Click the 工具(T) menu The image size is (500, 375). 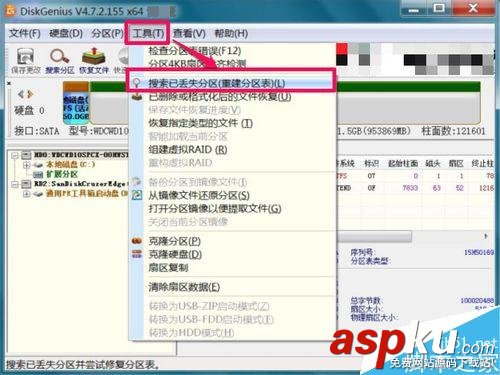point(148,33)
